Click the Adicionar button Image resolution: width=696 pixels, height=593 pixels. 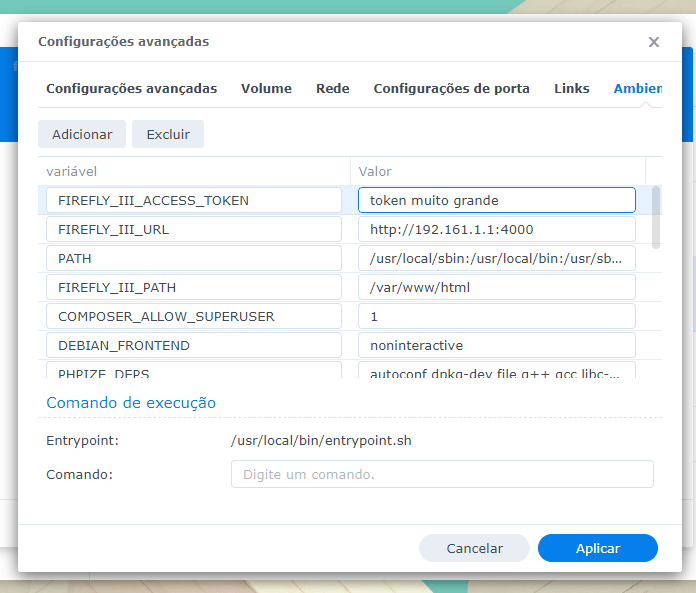coord(82,134)
